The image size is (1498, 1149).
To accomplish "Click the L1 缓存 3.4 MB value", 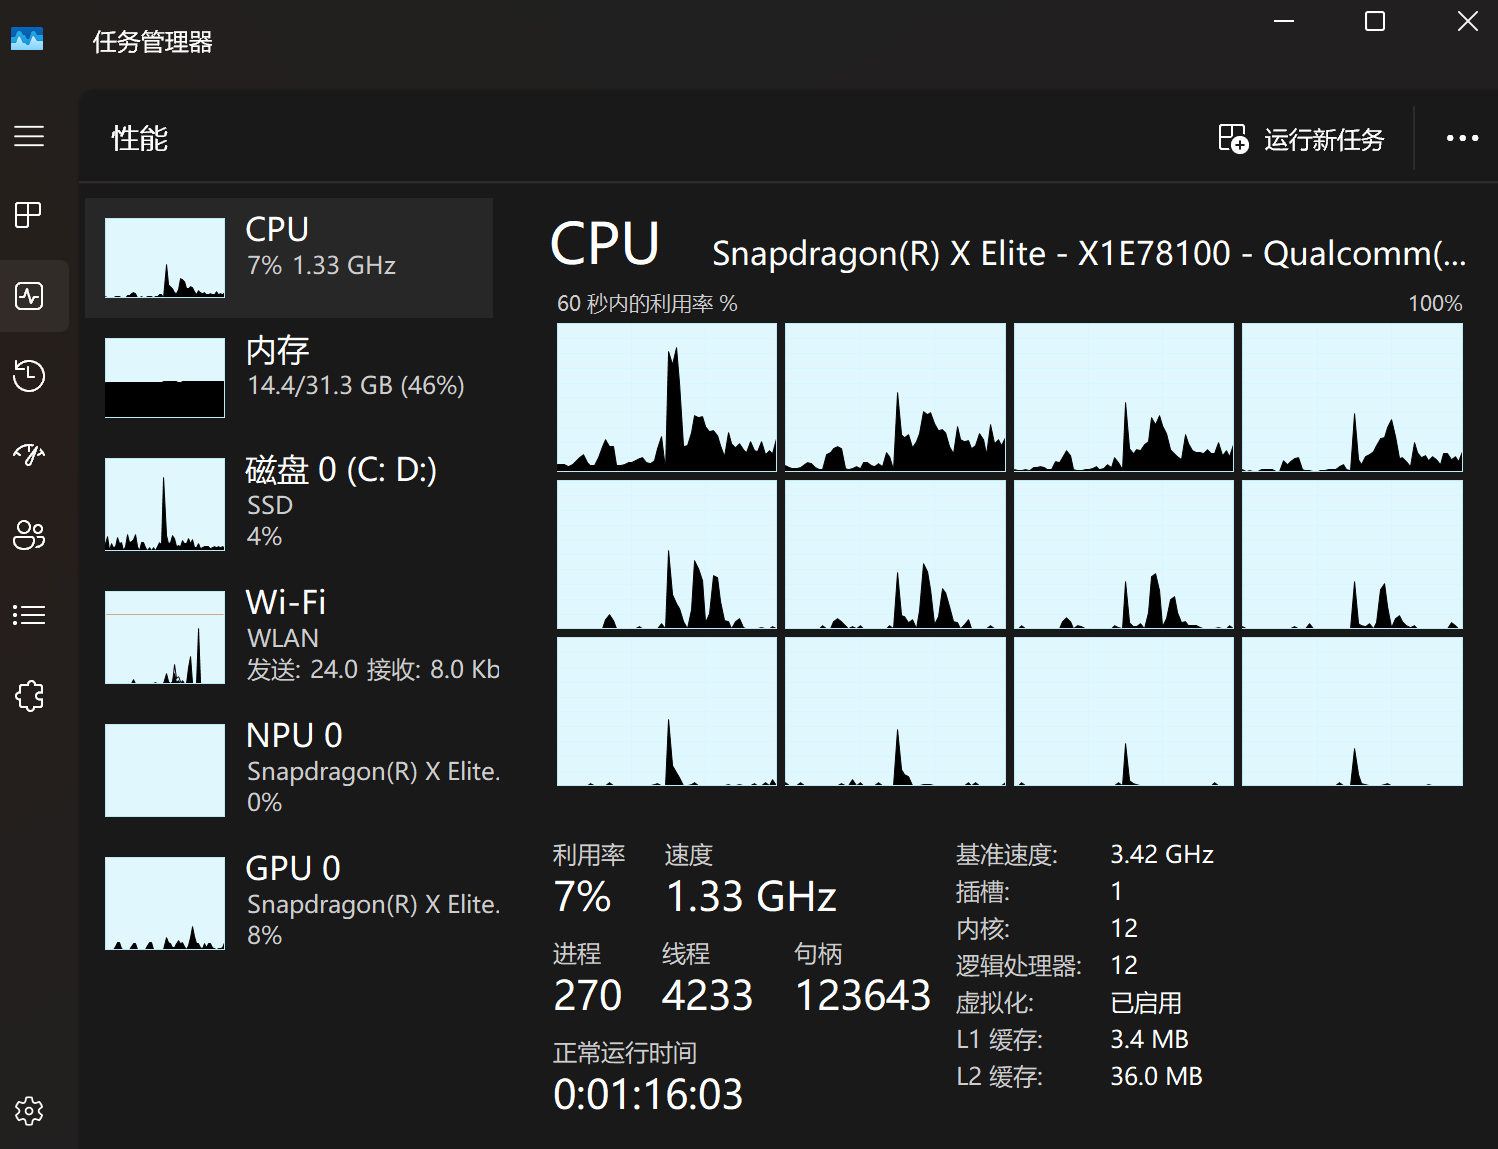I will (1149, 1039).
